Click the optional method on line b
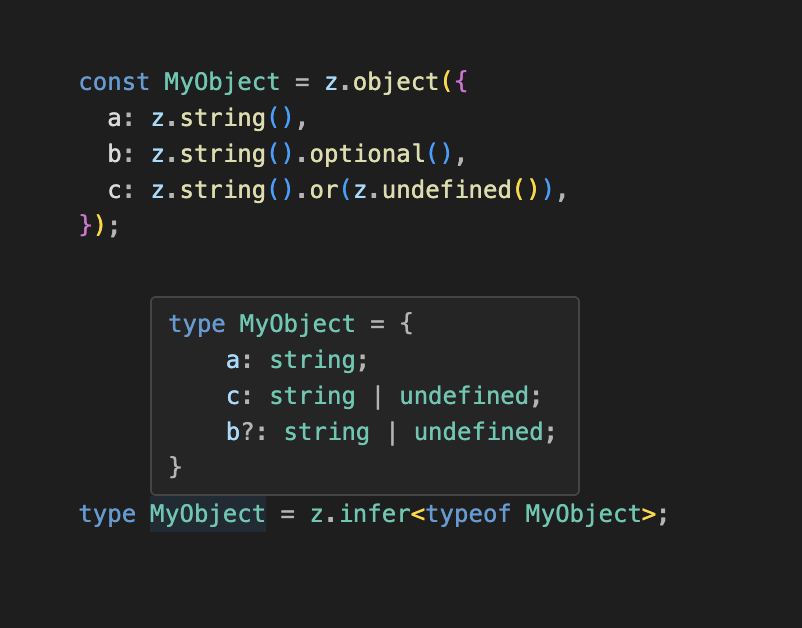This screenshot has height=628, width=802. tap(367, 154)
